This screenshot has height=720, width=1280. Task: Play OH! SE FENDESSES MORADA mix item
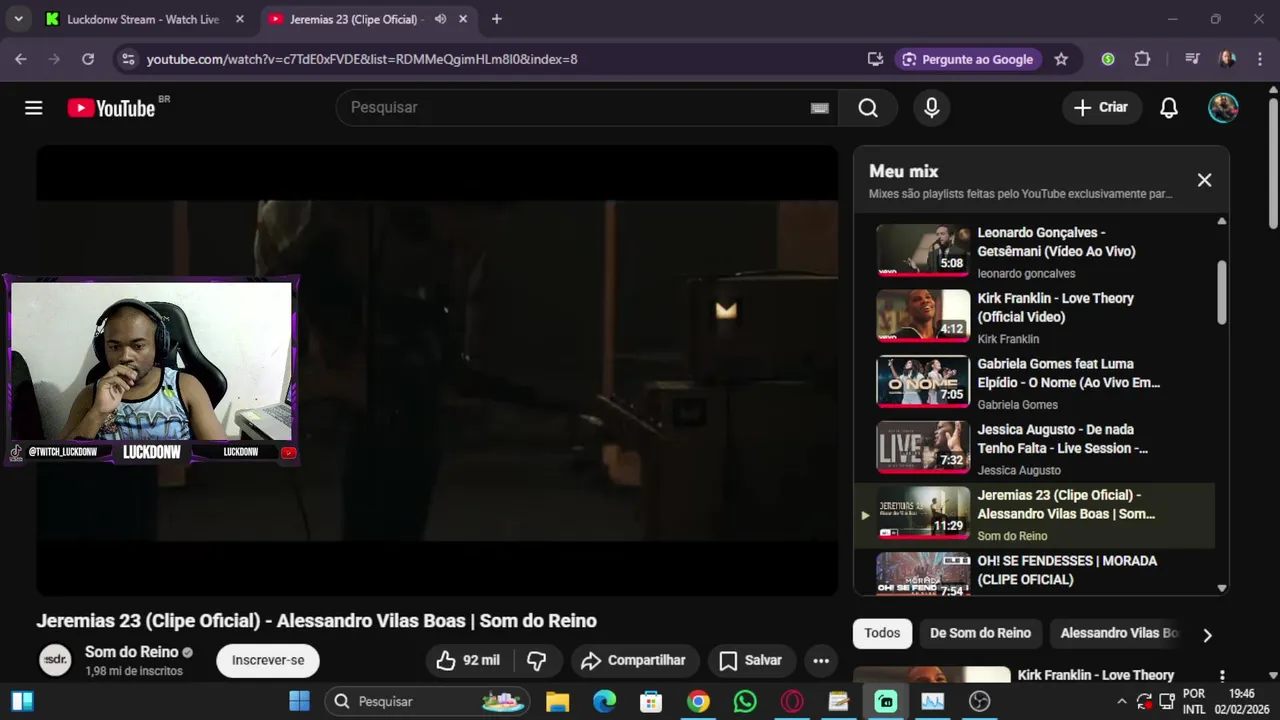1034,573
